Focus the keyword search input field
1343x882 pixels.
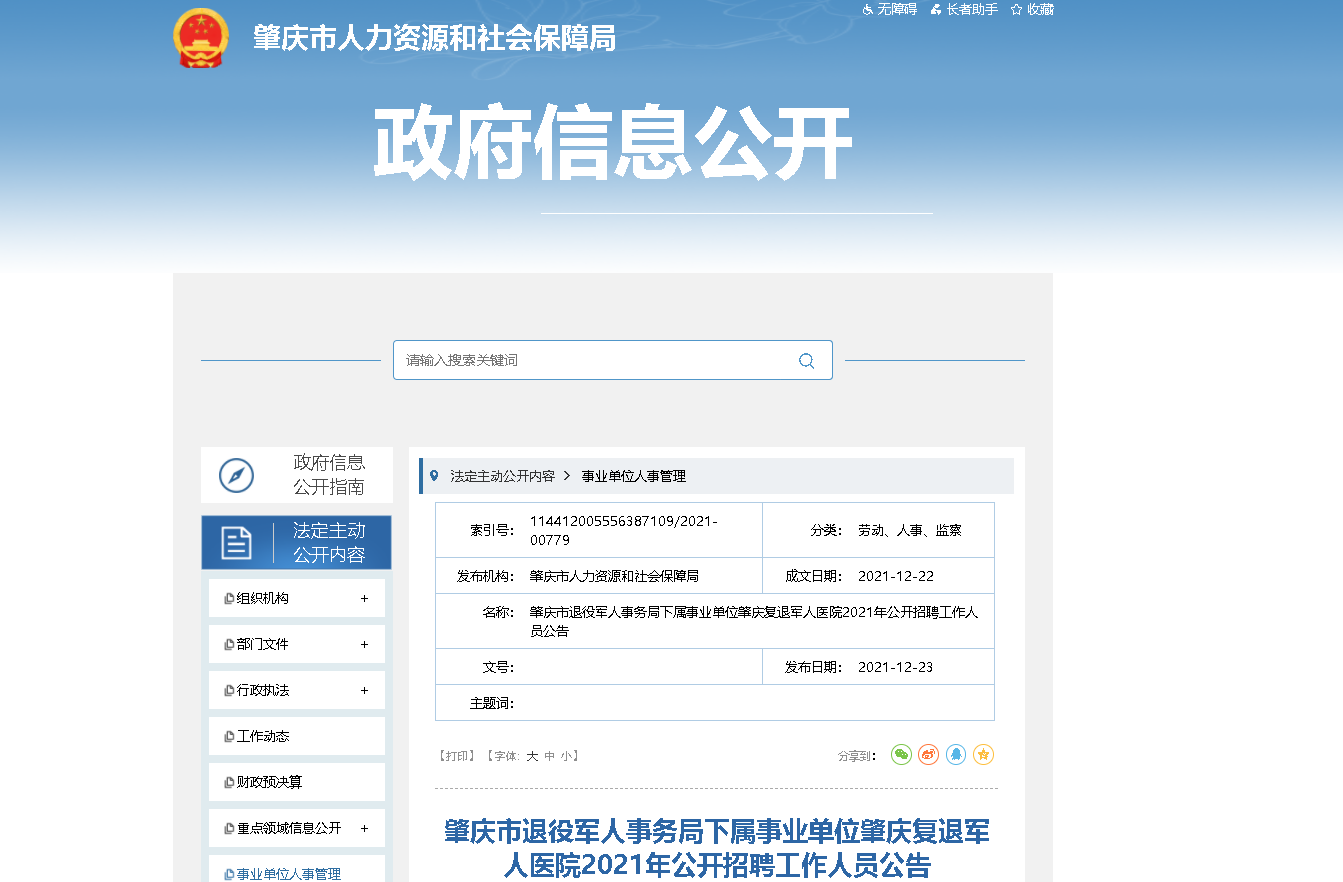[595, 361]
